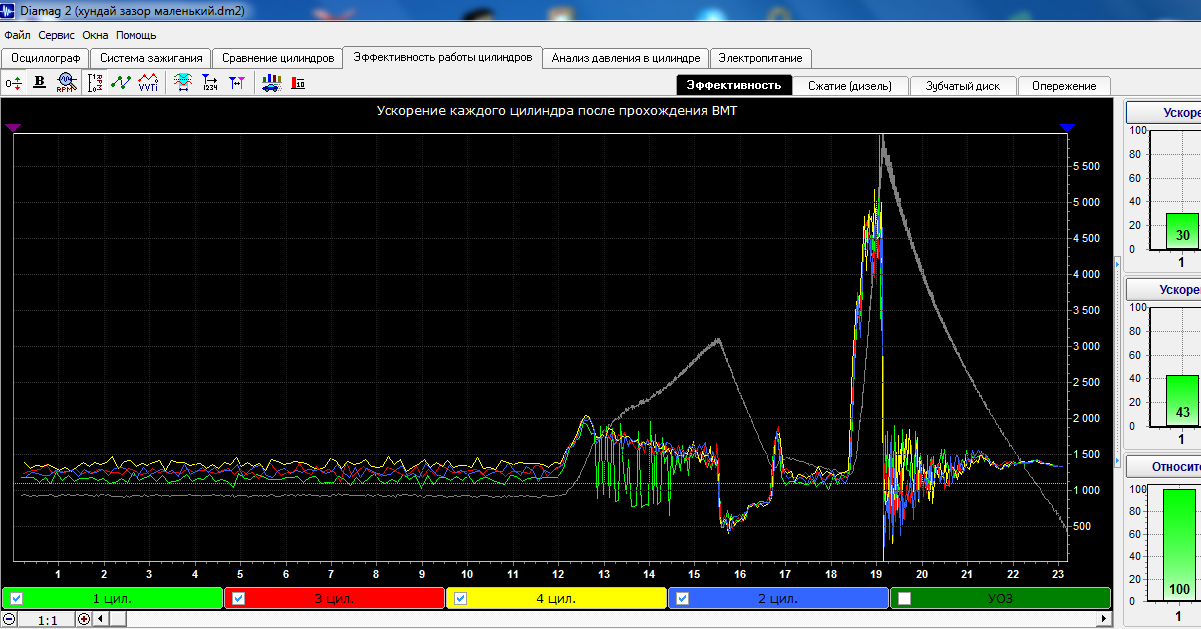Enable the УОЗ checkbox
Screen dimensions: 1201x629
pos(904,599)
